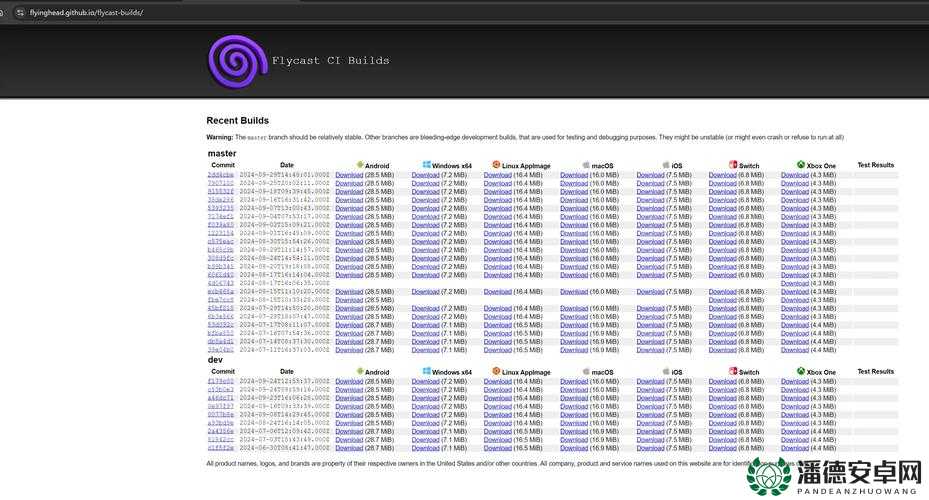Image resolution: width=929 pixels, height=500 pixels.
Task: Click the Windows x64 icon in the dev table header
Action: pyautogui.click(x=427, y=371)
